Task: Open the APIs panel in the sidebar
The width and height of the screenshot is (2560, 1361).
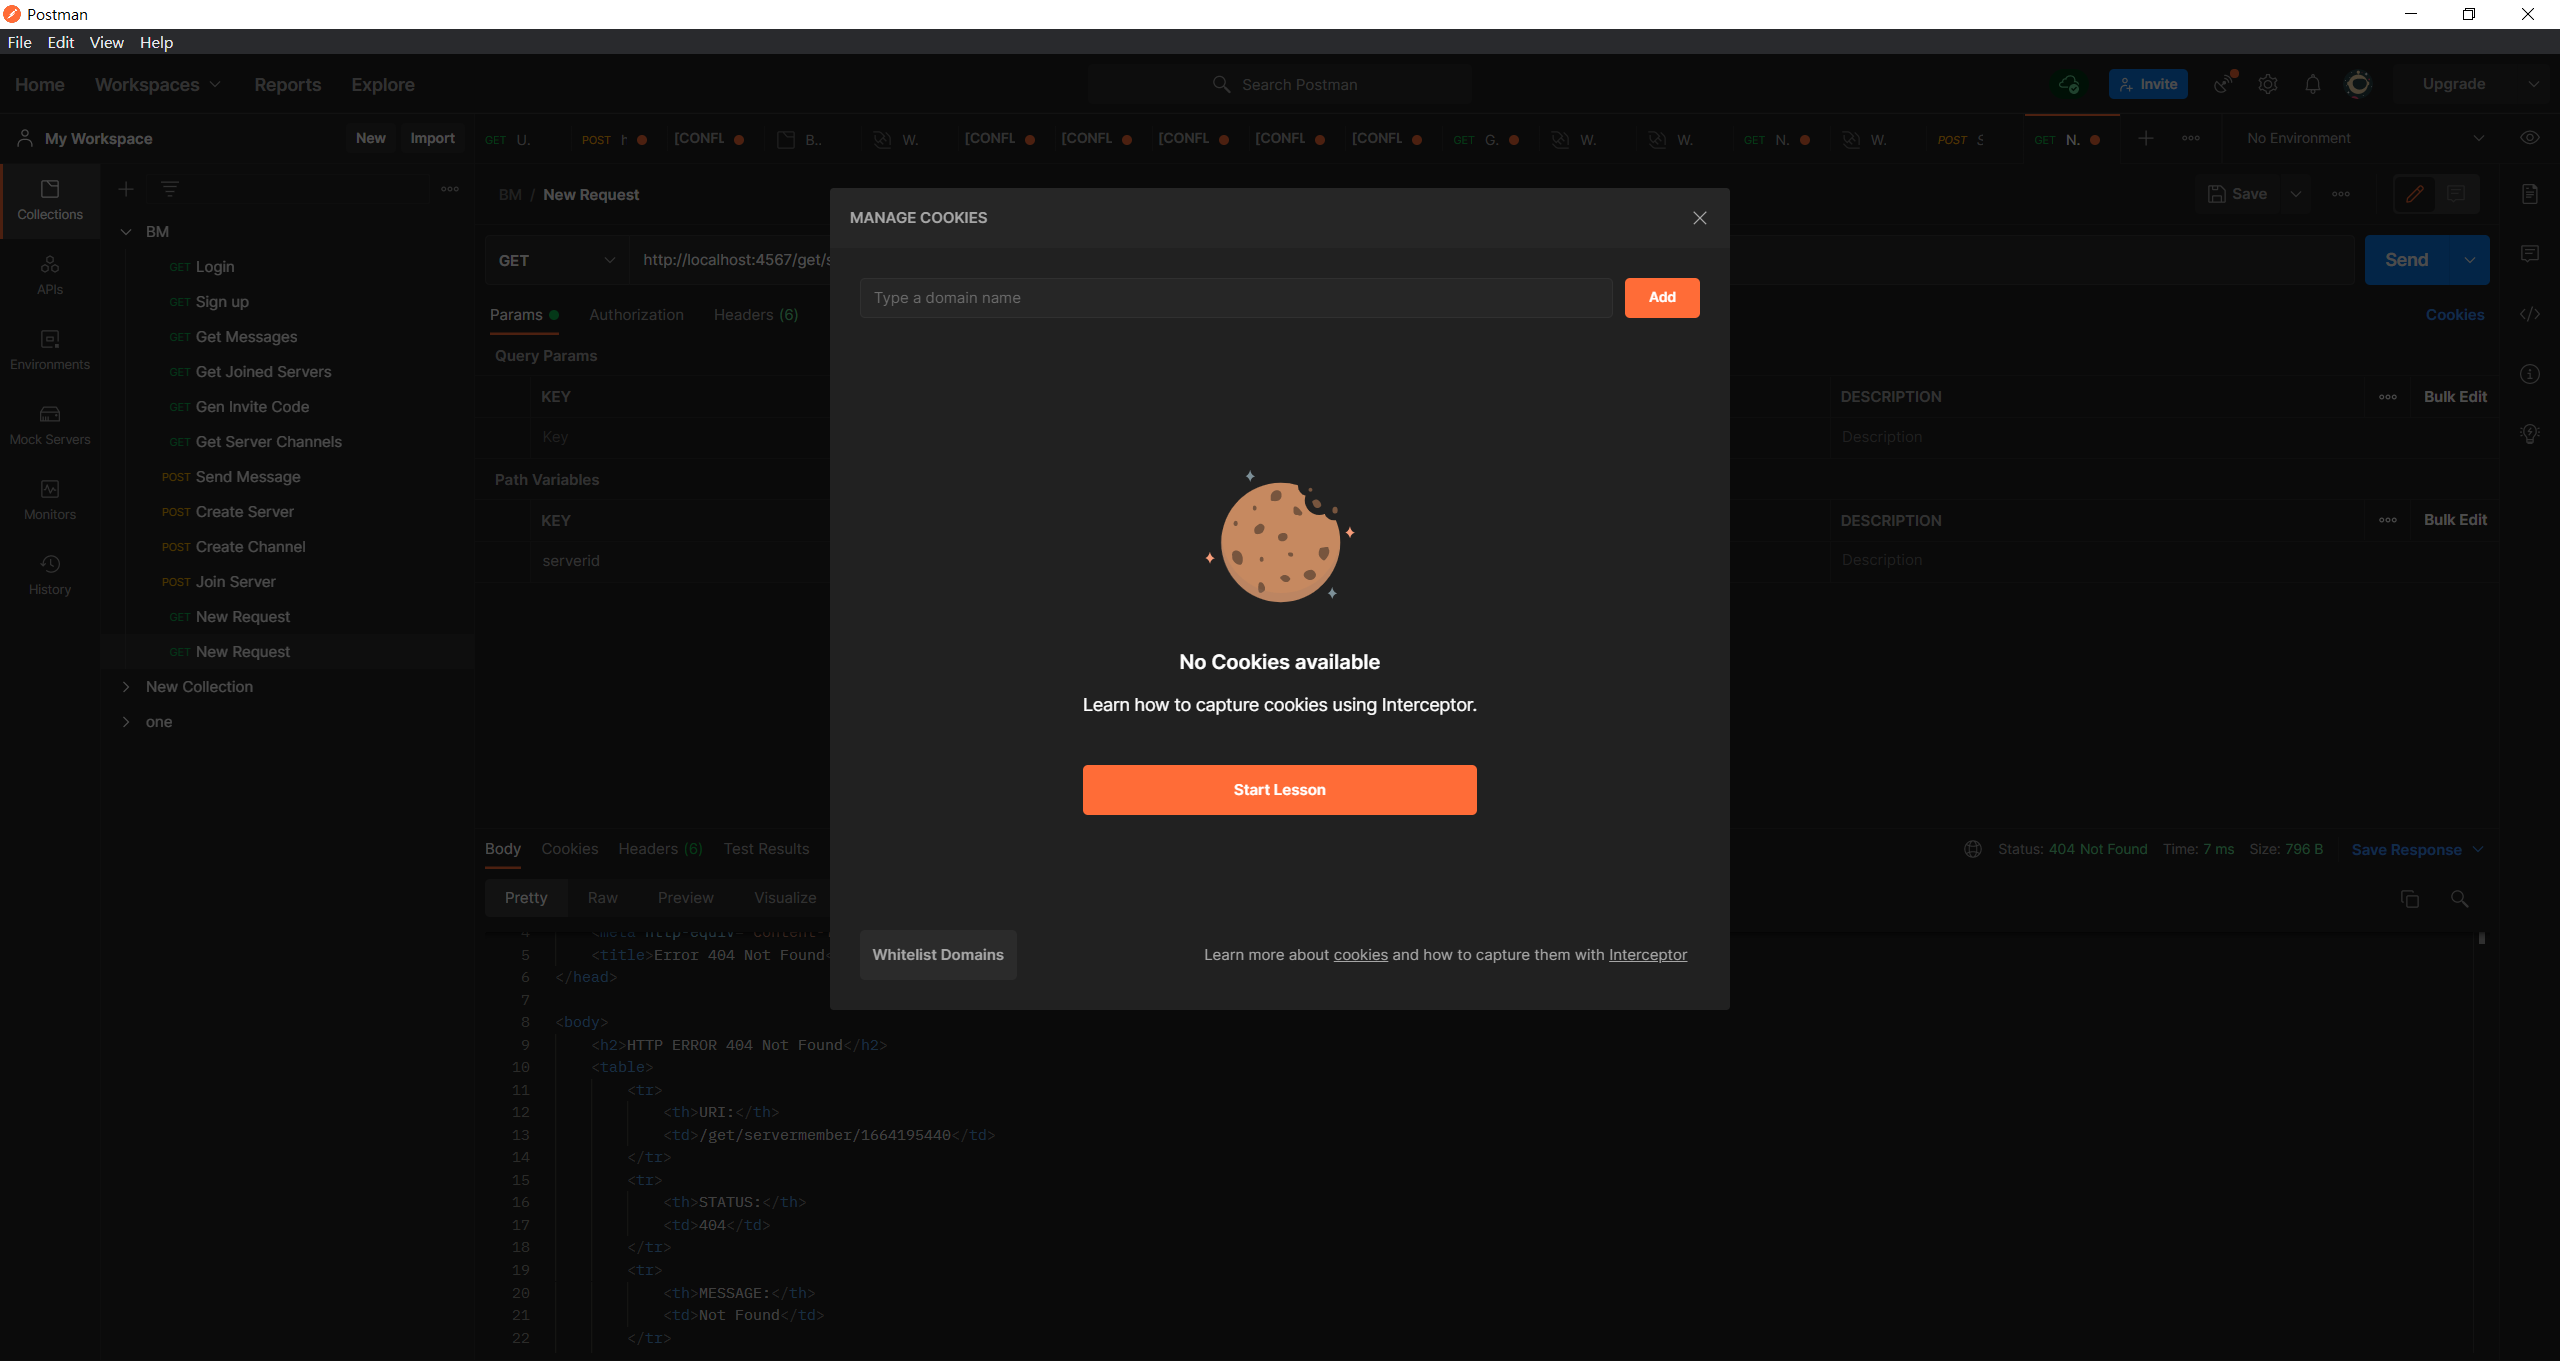Action: [x=49, y=276]
